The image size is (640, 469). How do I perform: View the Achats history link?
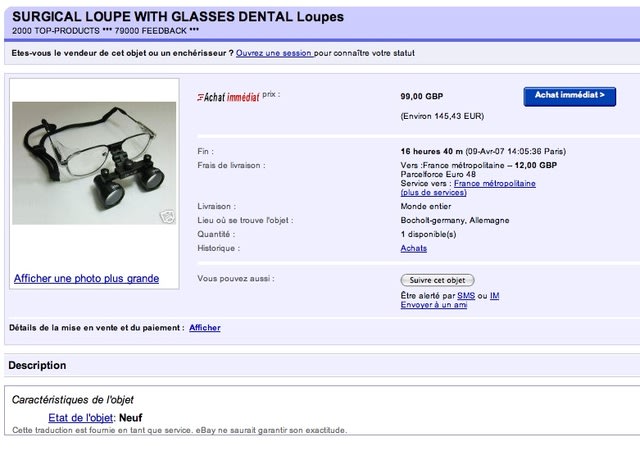coord(413,248)
